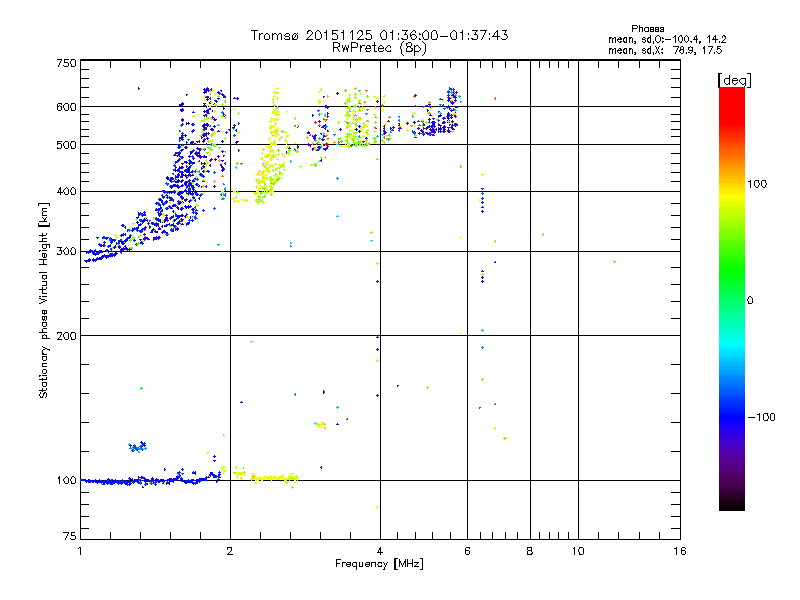The image size is (800, 600).
Task: Click the phase colorbar gradient
Action: tap(732, 298)
